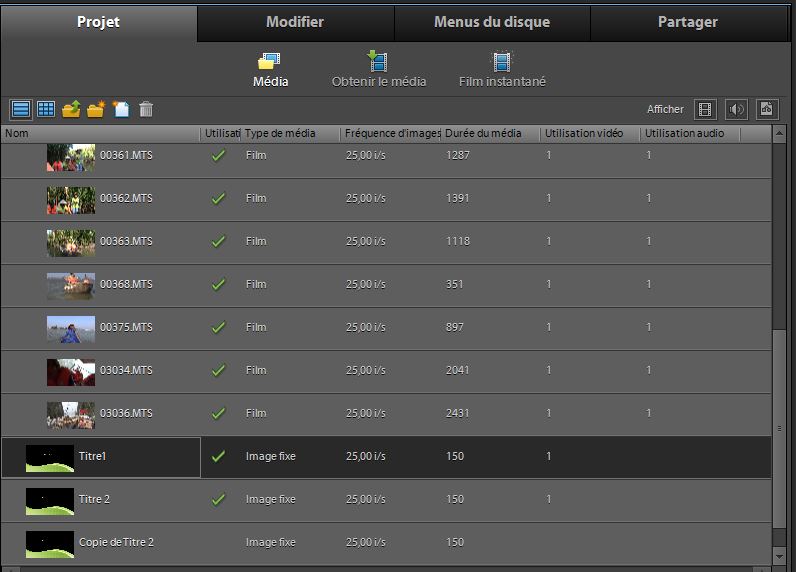Click the Titre 2 thumbnail

(50, 501)
